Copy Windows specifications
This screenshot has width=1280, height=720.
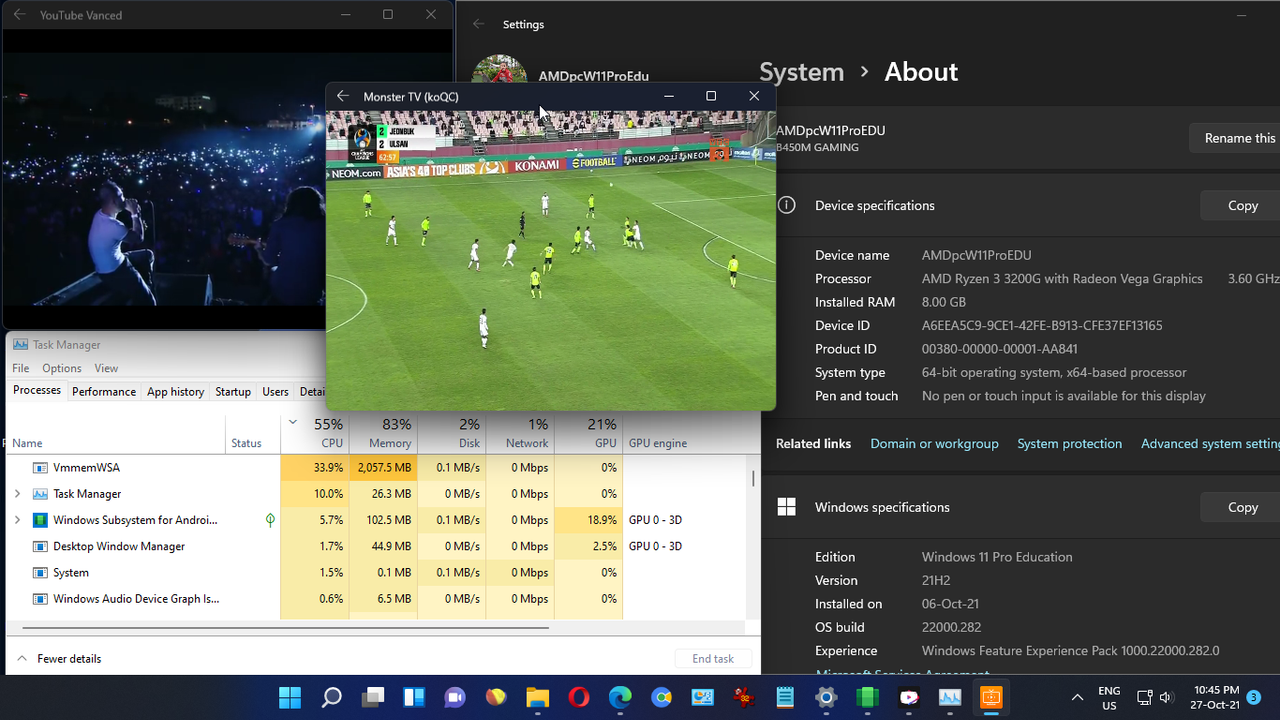[x=1243, y=507]
